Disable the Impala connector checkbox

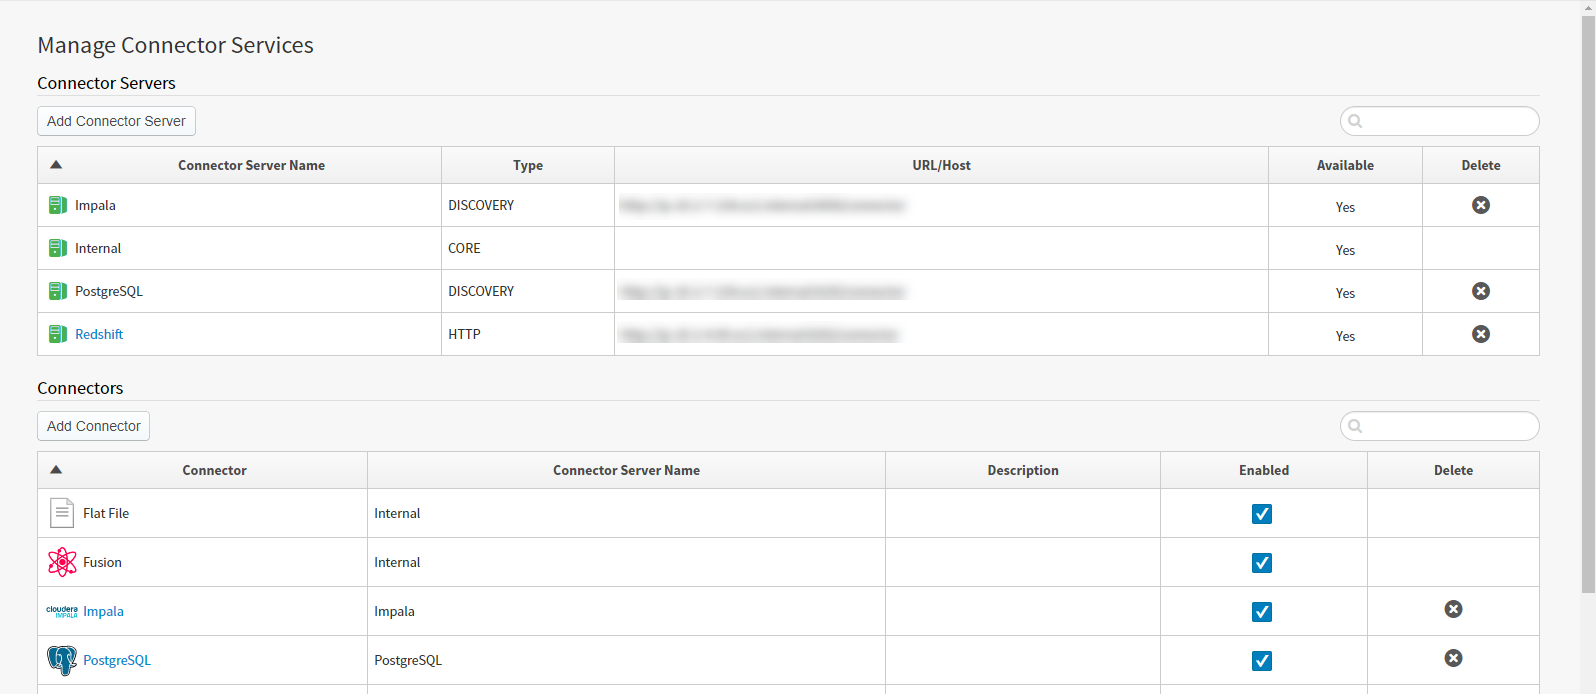coord(1262,612)
